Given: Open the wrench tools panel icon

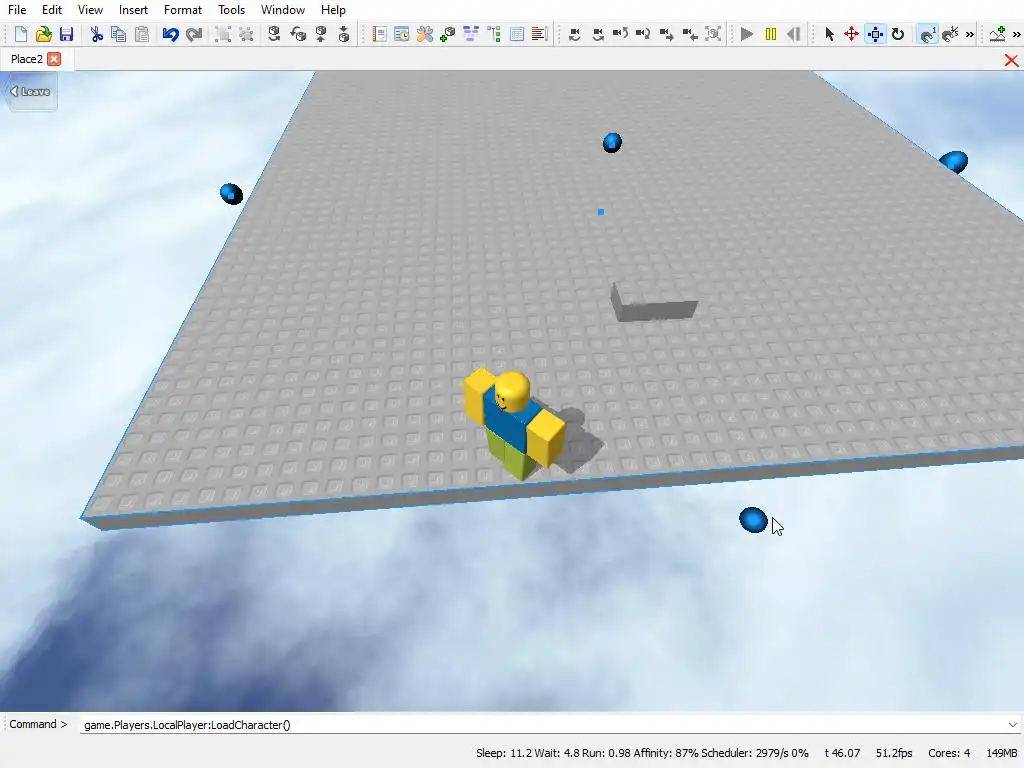Looking at the screenshot, I should pyautogui.click(x=424, y=34).
